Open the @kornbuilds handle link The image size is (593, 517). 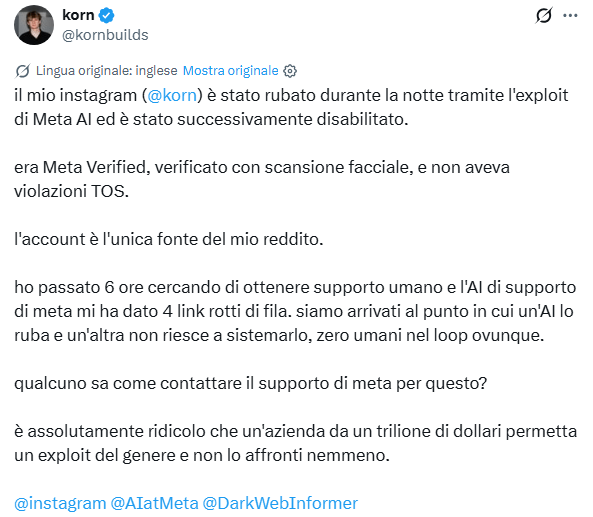(x=105, y=35)
